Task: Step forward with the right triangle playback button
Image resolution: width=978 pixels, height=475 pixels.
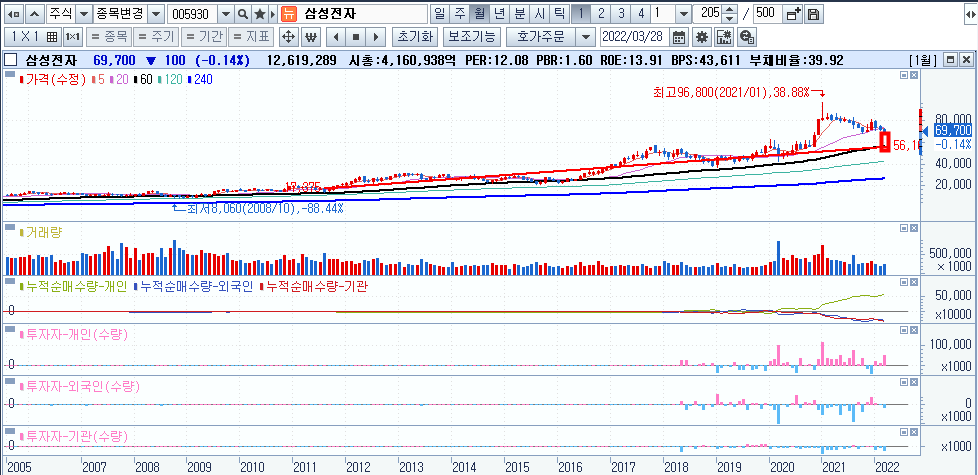Action: point(375,37)
